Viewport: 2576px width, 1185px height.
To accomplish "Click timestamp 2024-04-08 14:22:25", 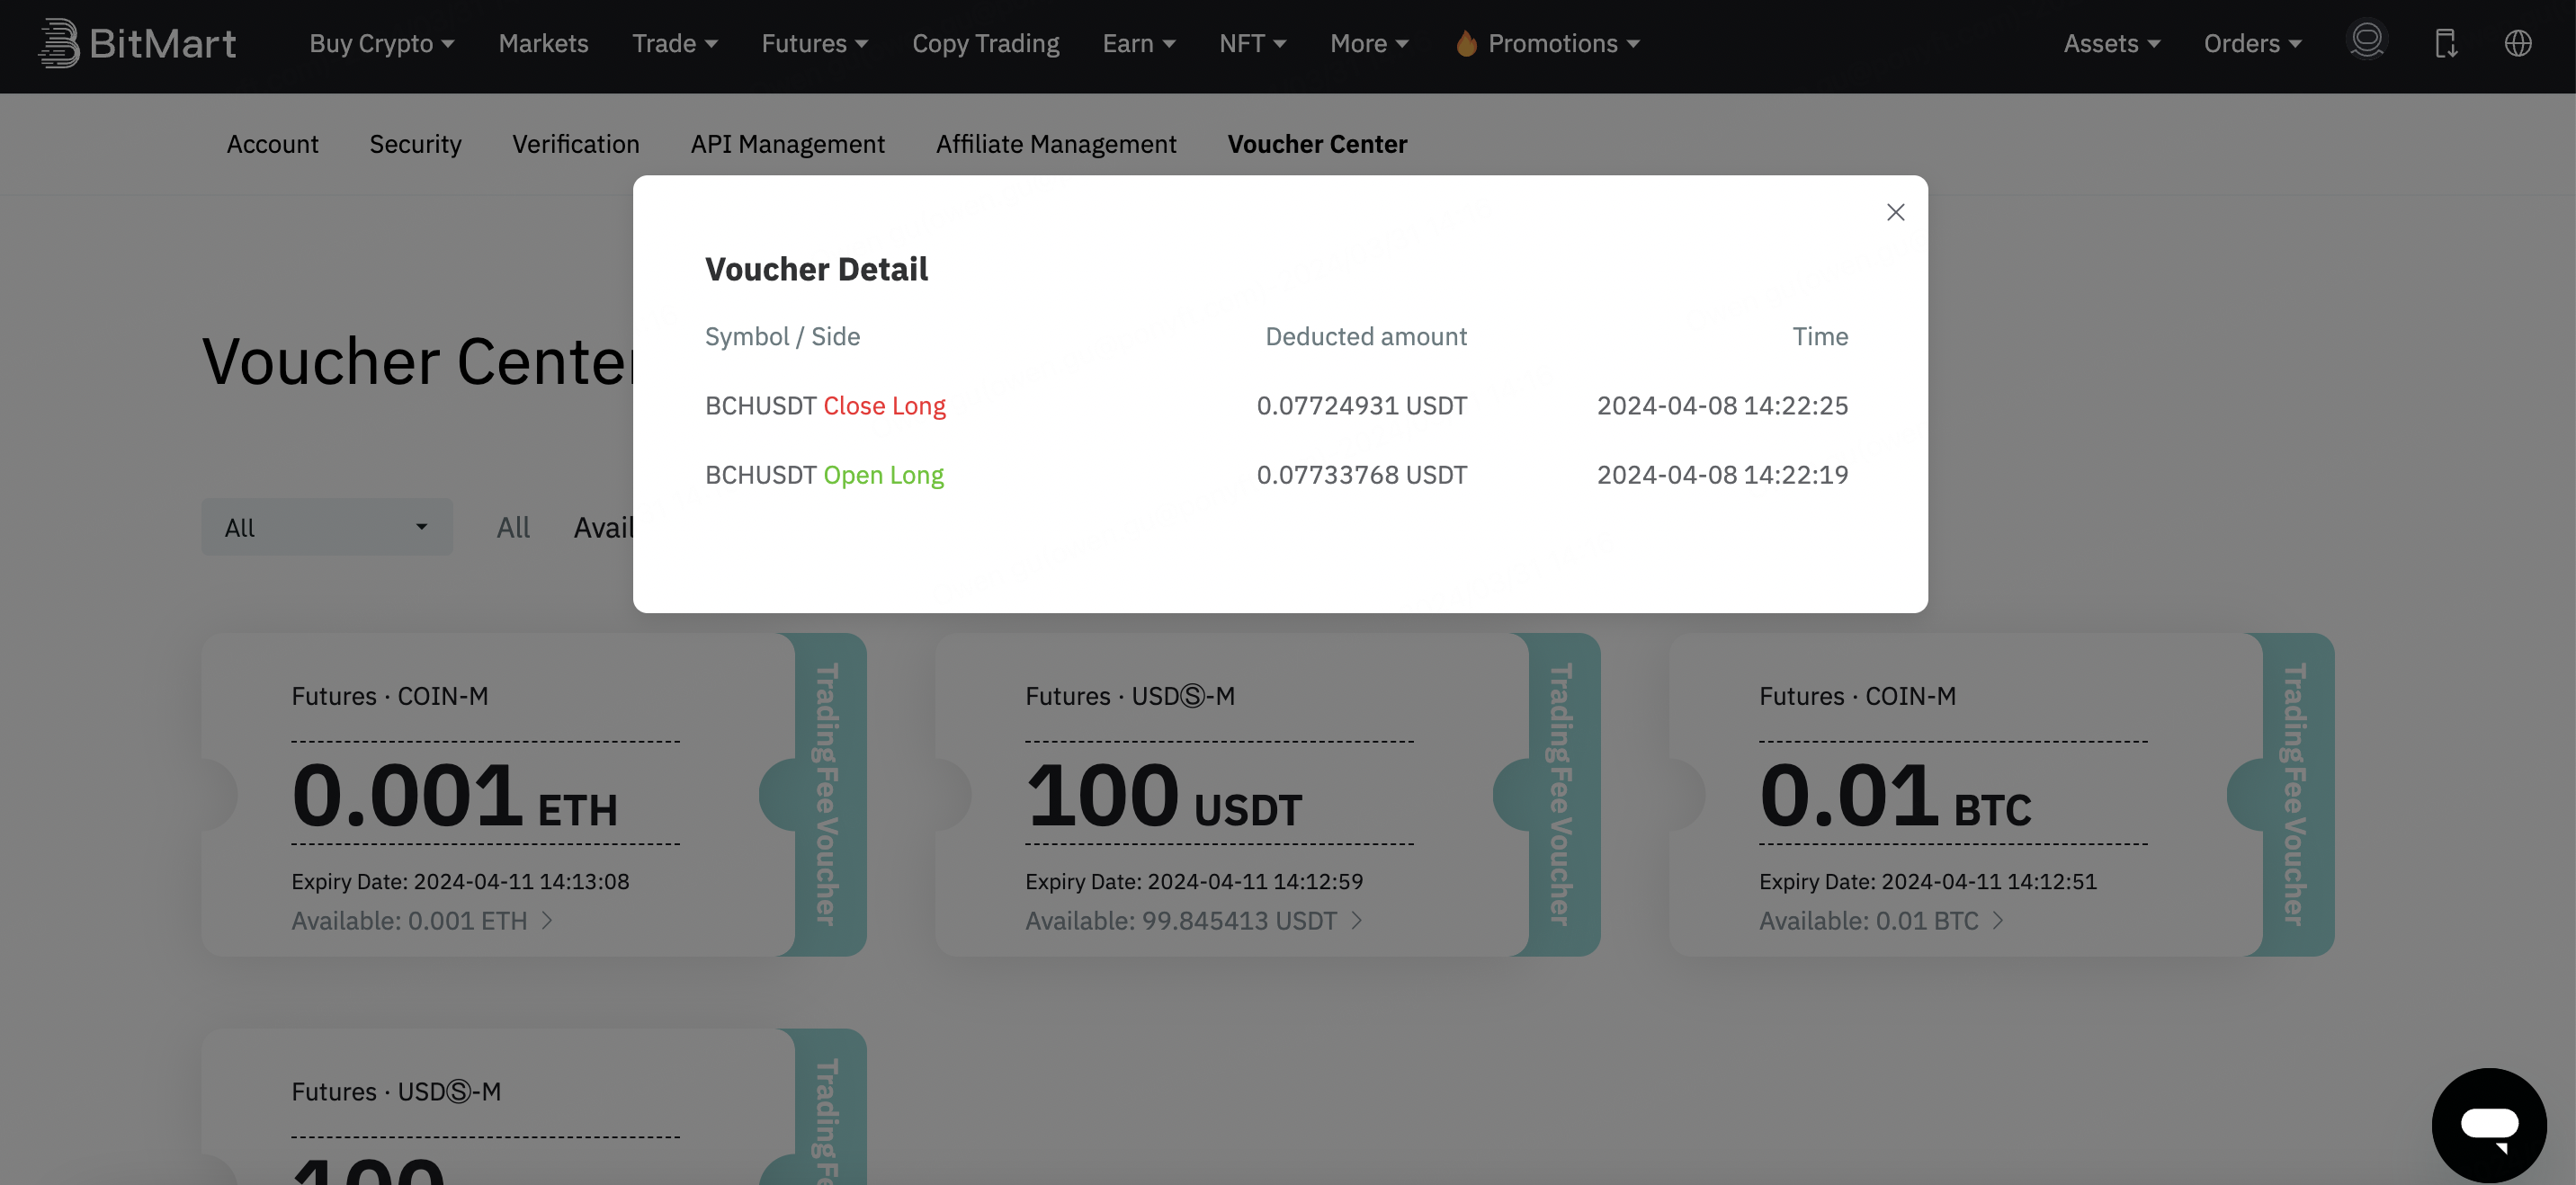I will pos(1722,405).
